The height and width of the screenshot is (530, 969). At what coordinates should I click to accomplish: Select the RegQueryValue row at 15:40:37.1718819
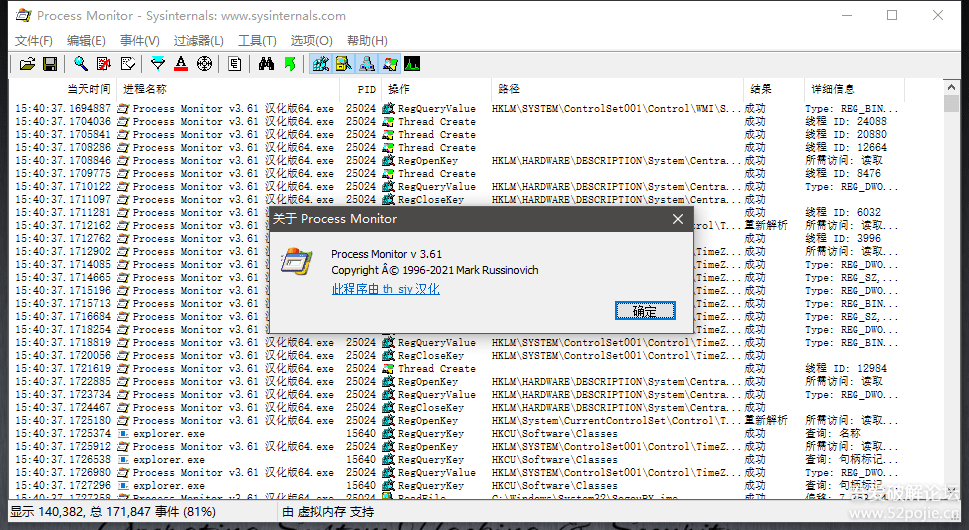(x=457, y=342)
